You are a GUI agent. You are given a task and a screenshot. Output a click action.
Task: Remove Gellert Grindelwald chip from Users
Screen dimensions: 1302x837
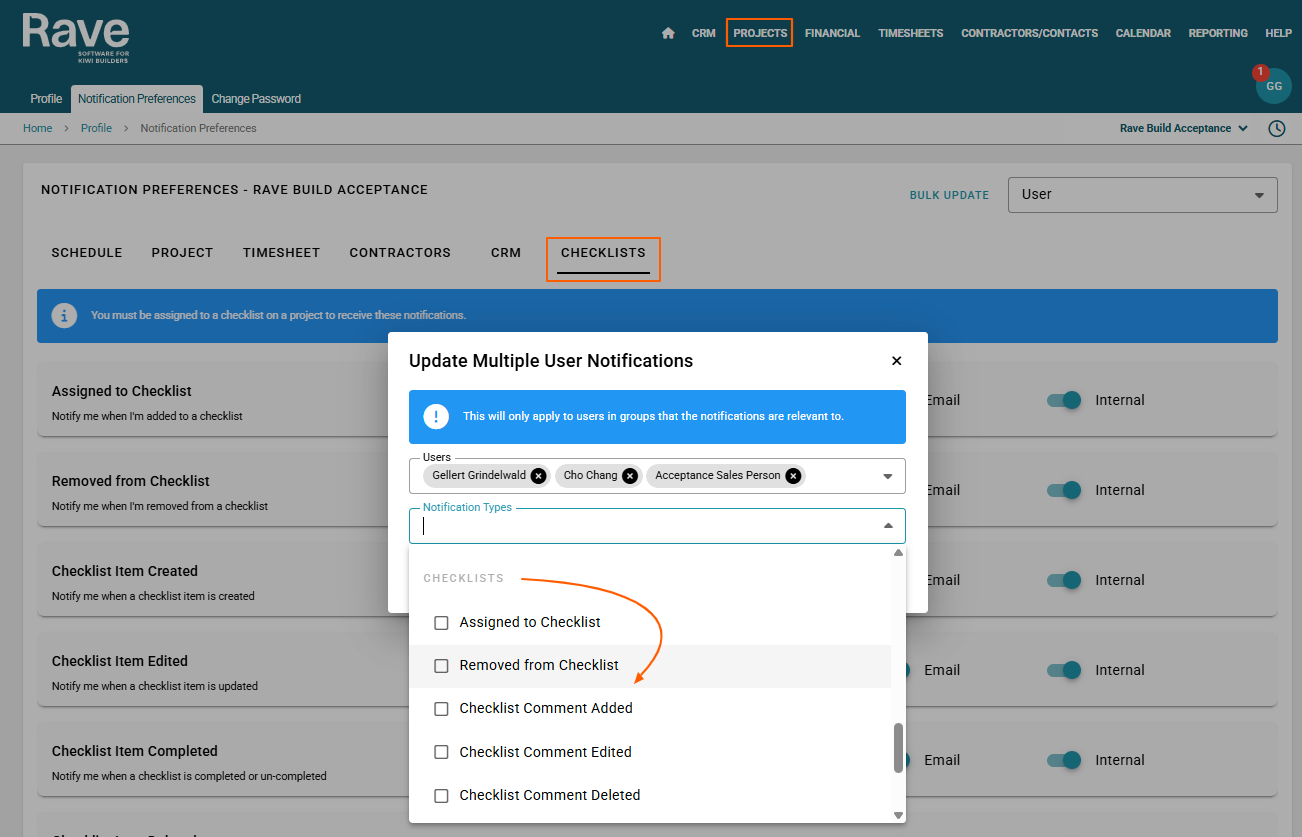(x=538, y=476)
